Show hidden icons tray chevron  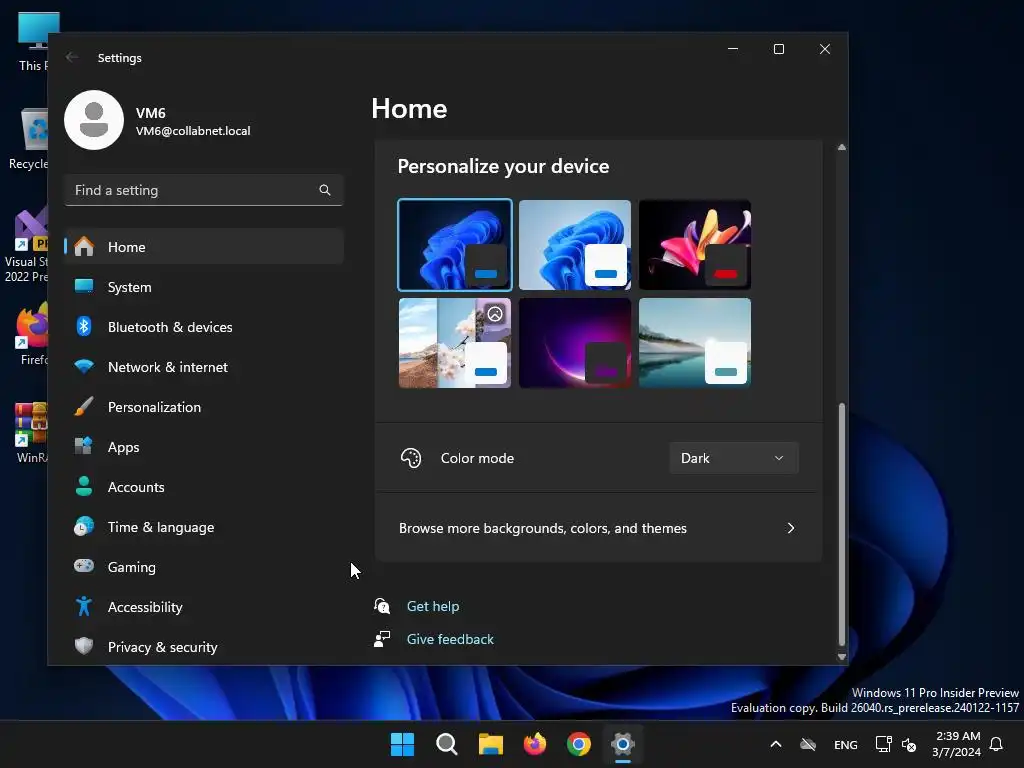[x=776, y=744]
